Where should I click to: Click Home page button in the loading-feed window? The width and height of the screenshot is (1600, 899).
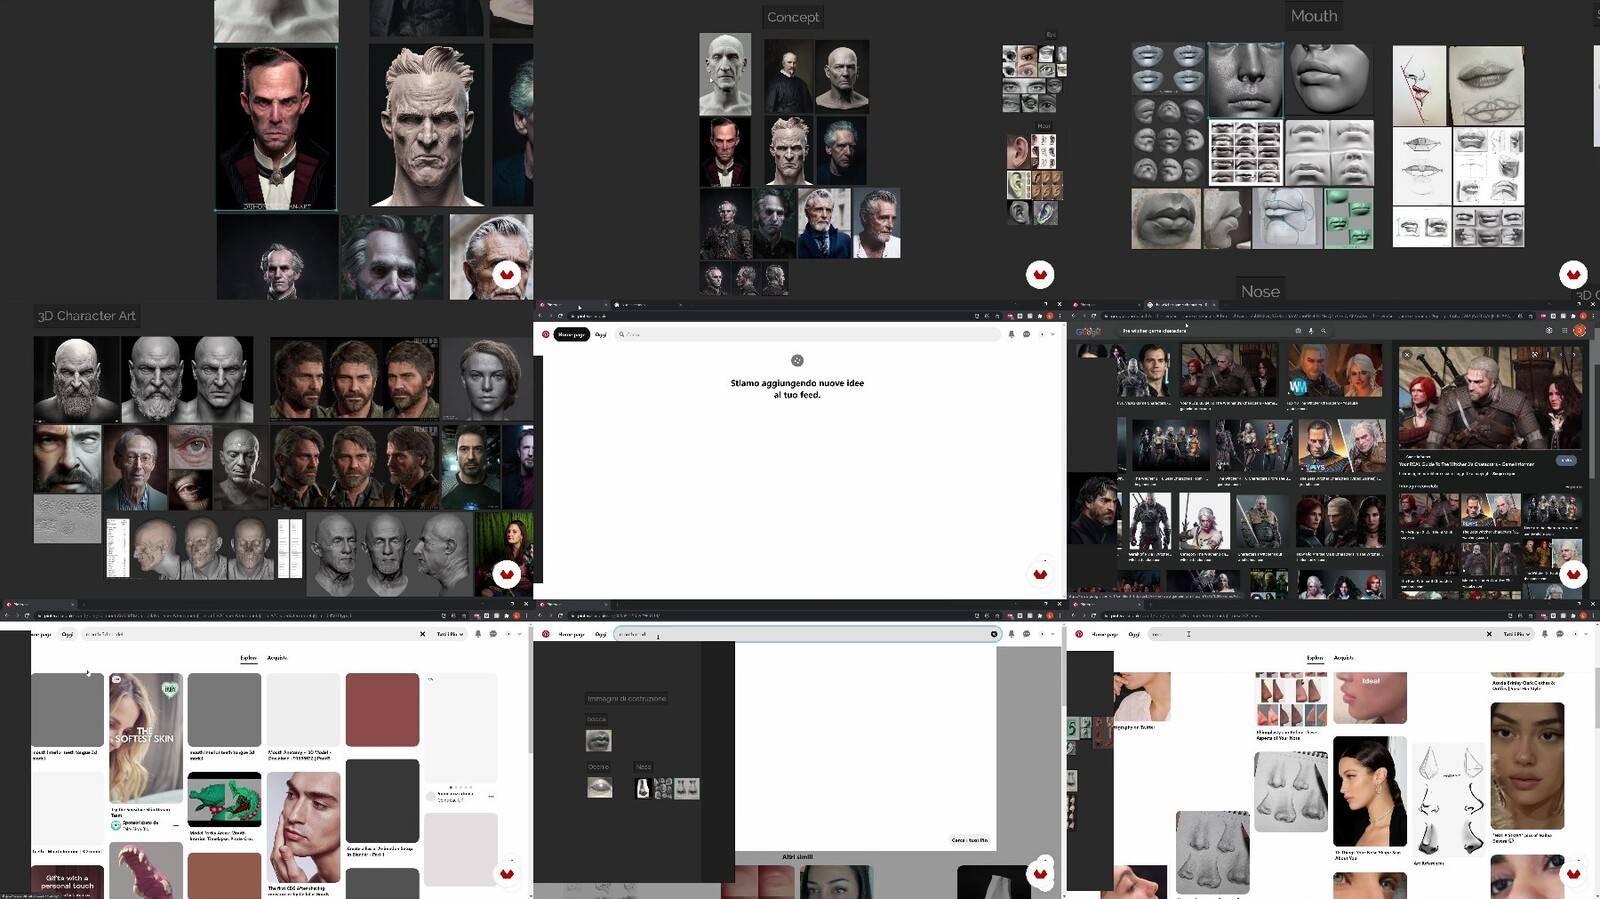point(571,334)
